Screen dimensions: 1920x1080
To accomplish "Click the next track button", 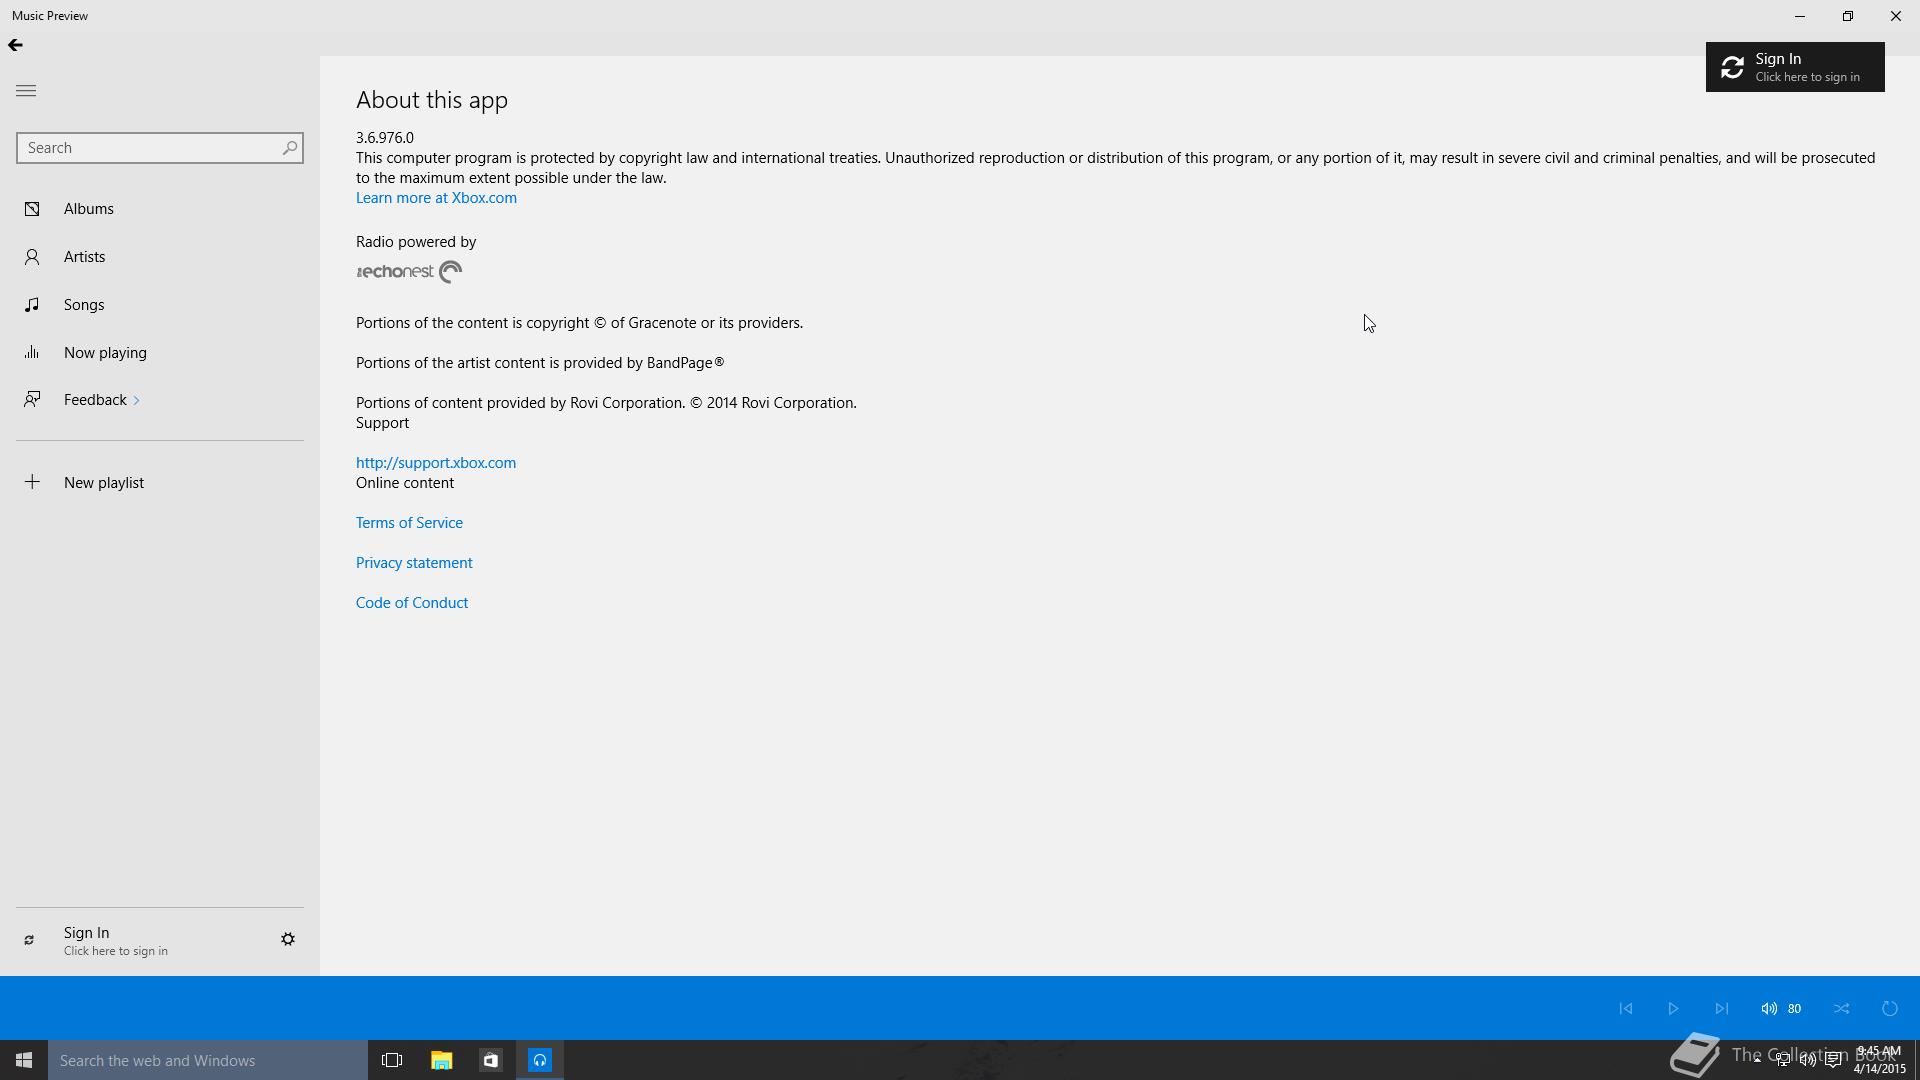I will coord(1721,1008).
